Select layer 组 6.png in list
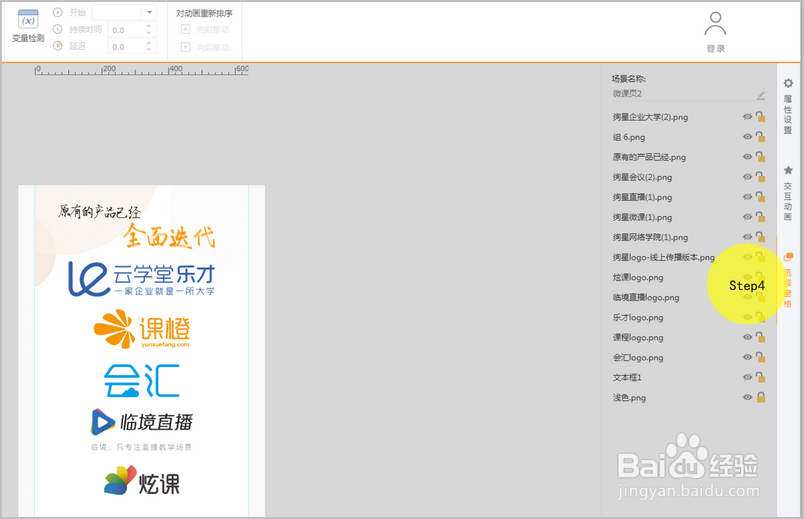The image size is (804, 519). click(629, 137)
